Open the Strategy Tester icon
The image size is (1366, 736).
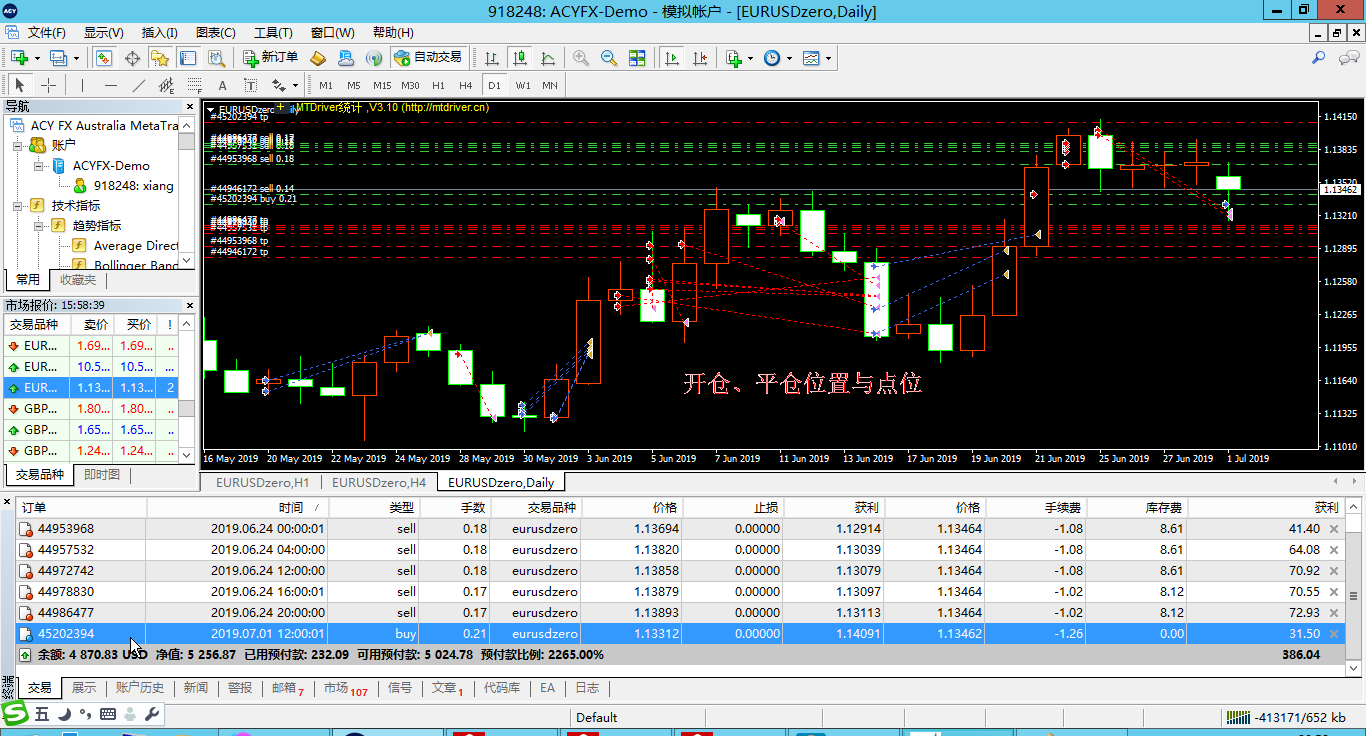(x=215, y=58)
